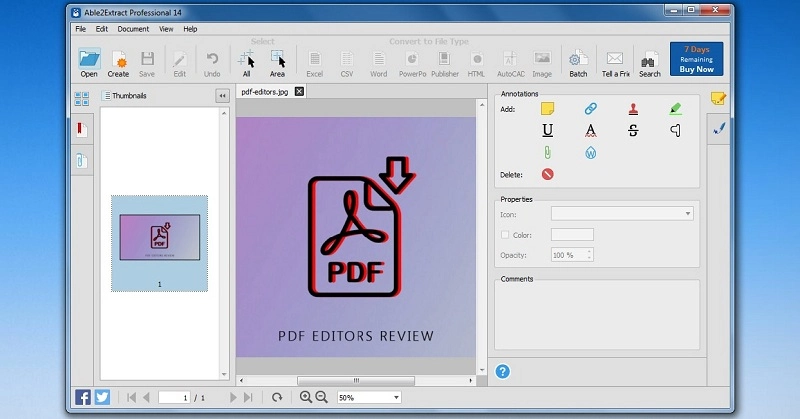Enable the Color checkbox in Properties
800x419 pixels.
click(x=505, y=235)
